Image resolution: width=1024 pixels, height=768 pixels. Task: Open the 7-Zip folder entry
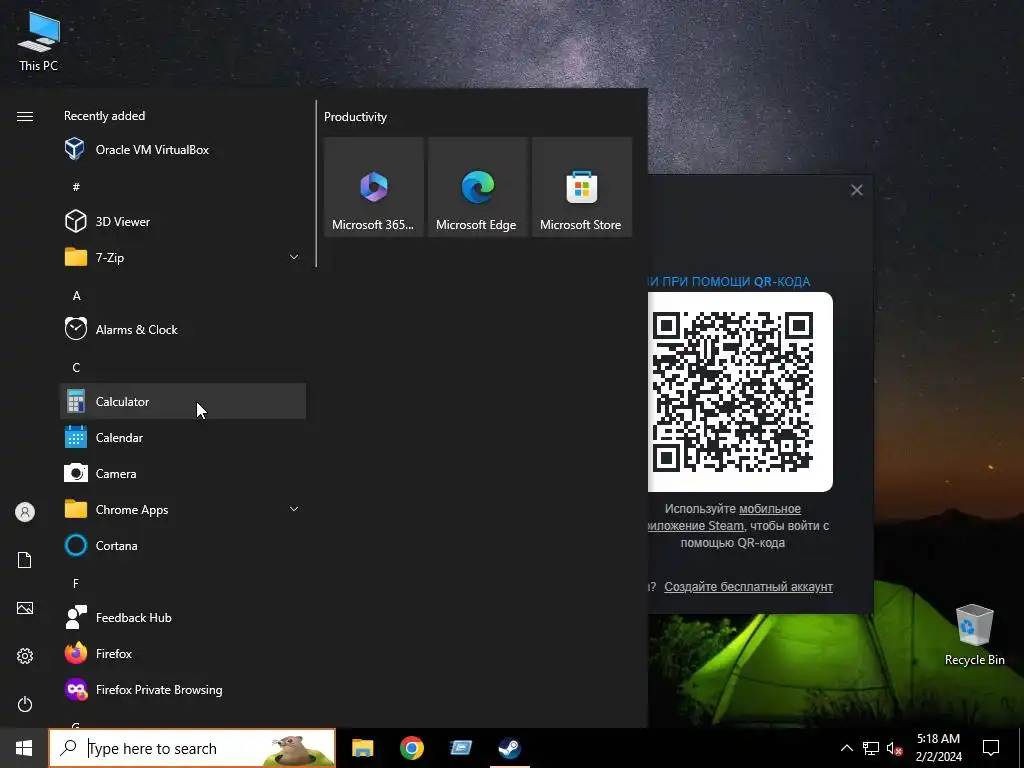[x=183, y=257]
